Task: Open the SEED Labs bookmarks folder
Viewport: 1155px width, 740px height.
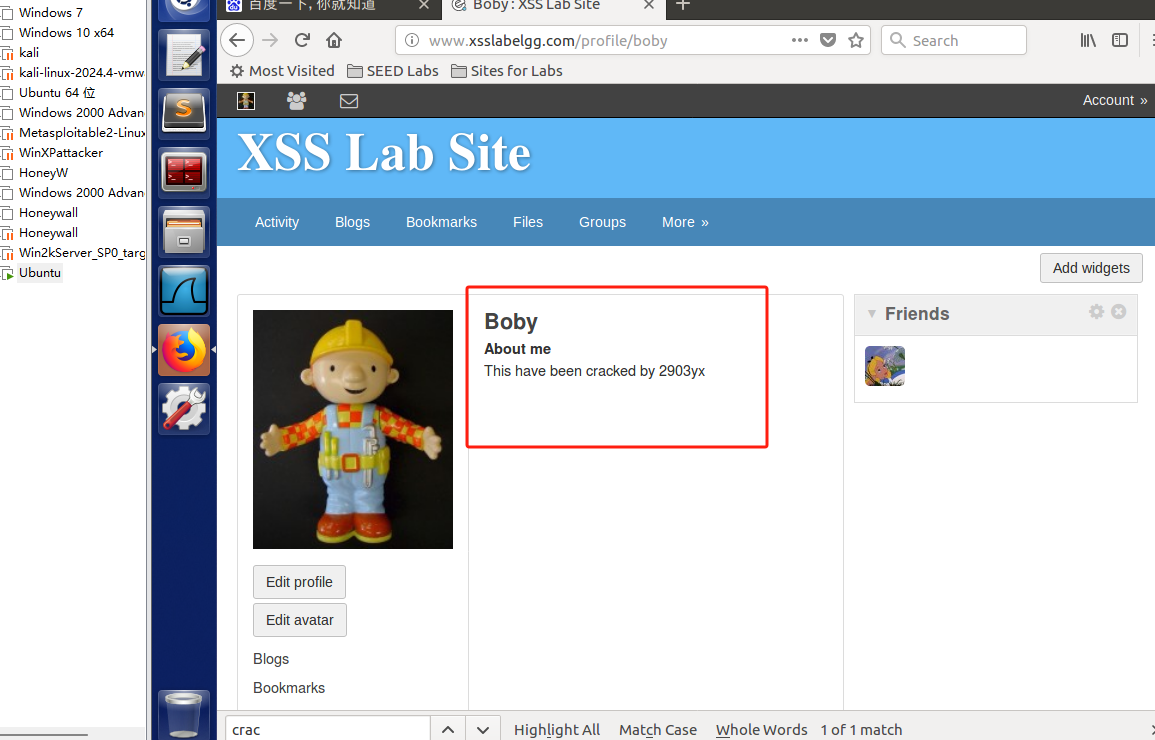Action: [x=393, y=71]
